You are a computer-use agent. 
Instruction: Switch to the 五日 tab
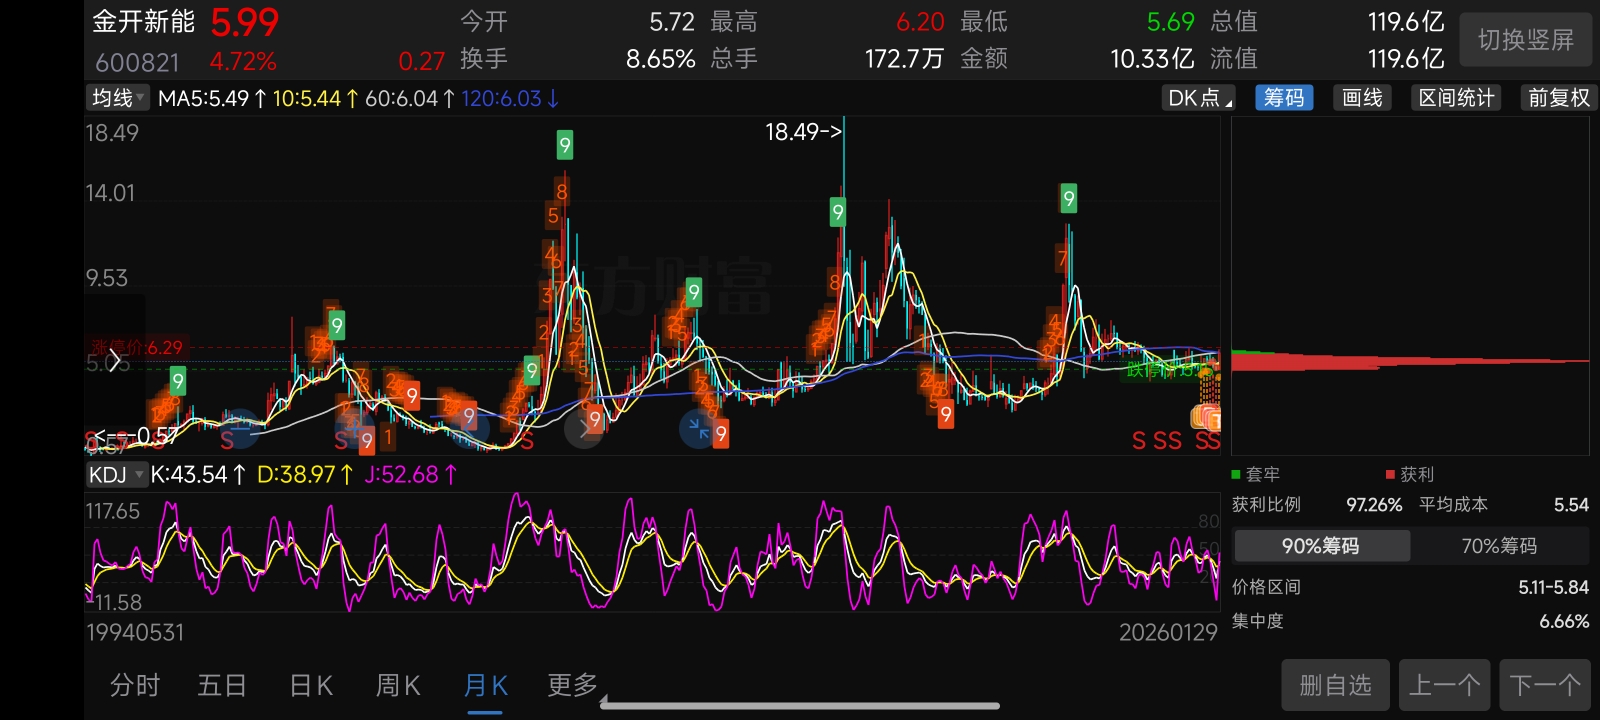[x=222, y=685]
